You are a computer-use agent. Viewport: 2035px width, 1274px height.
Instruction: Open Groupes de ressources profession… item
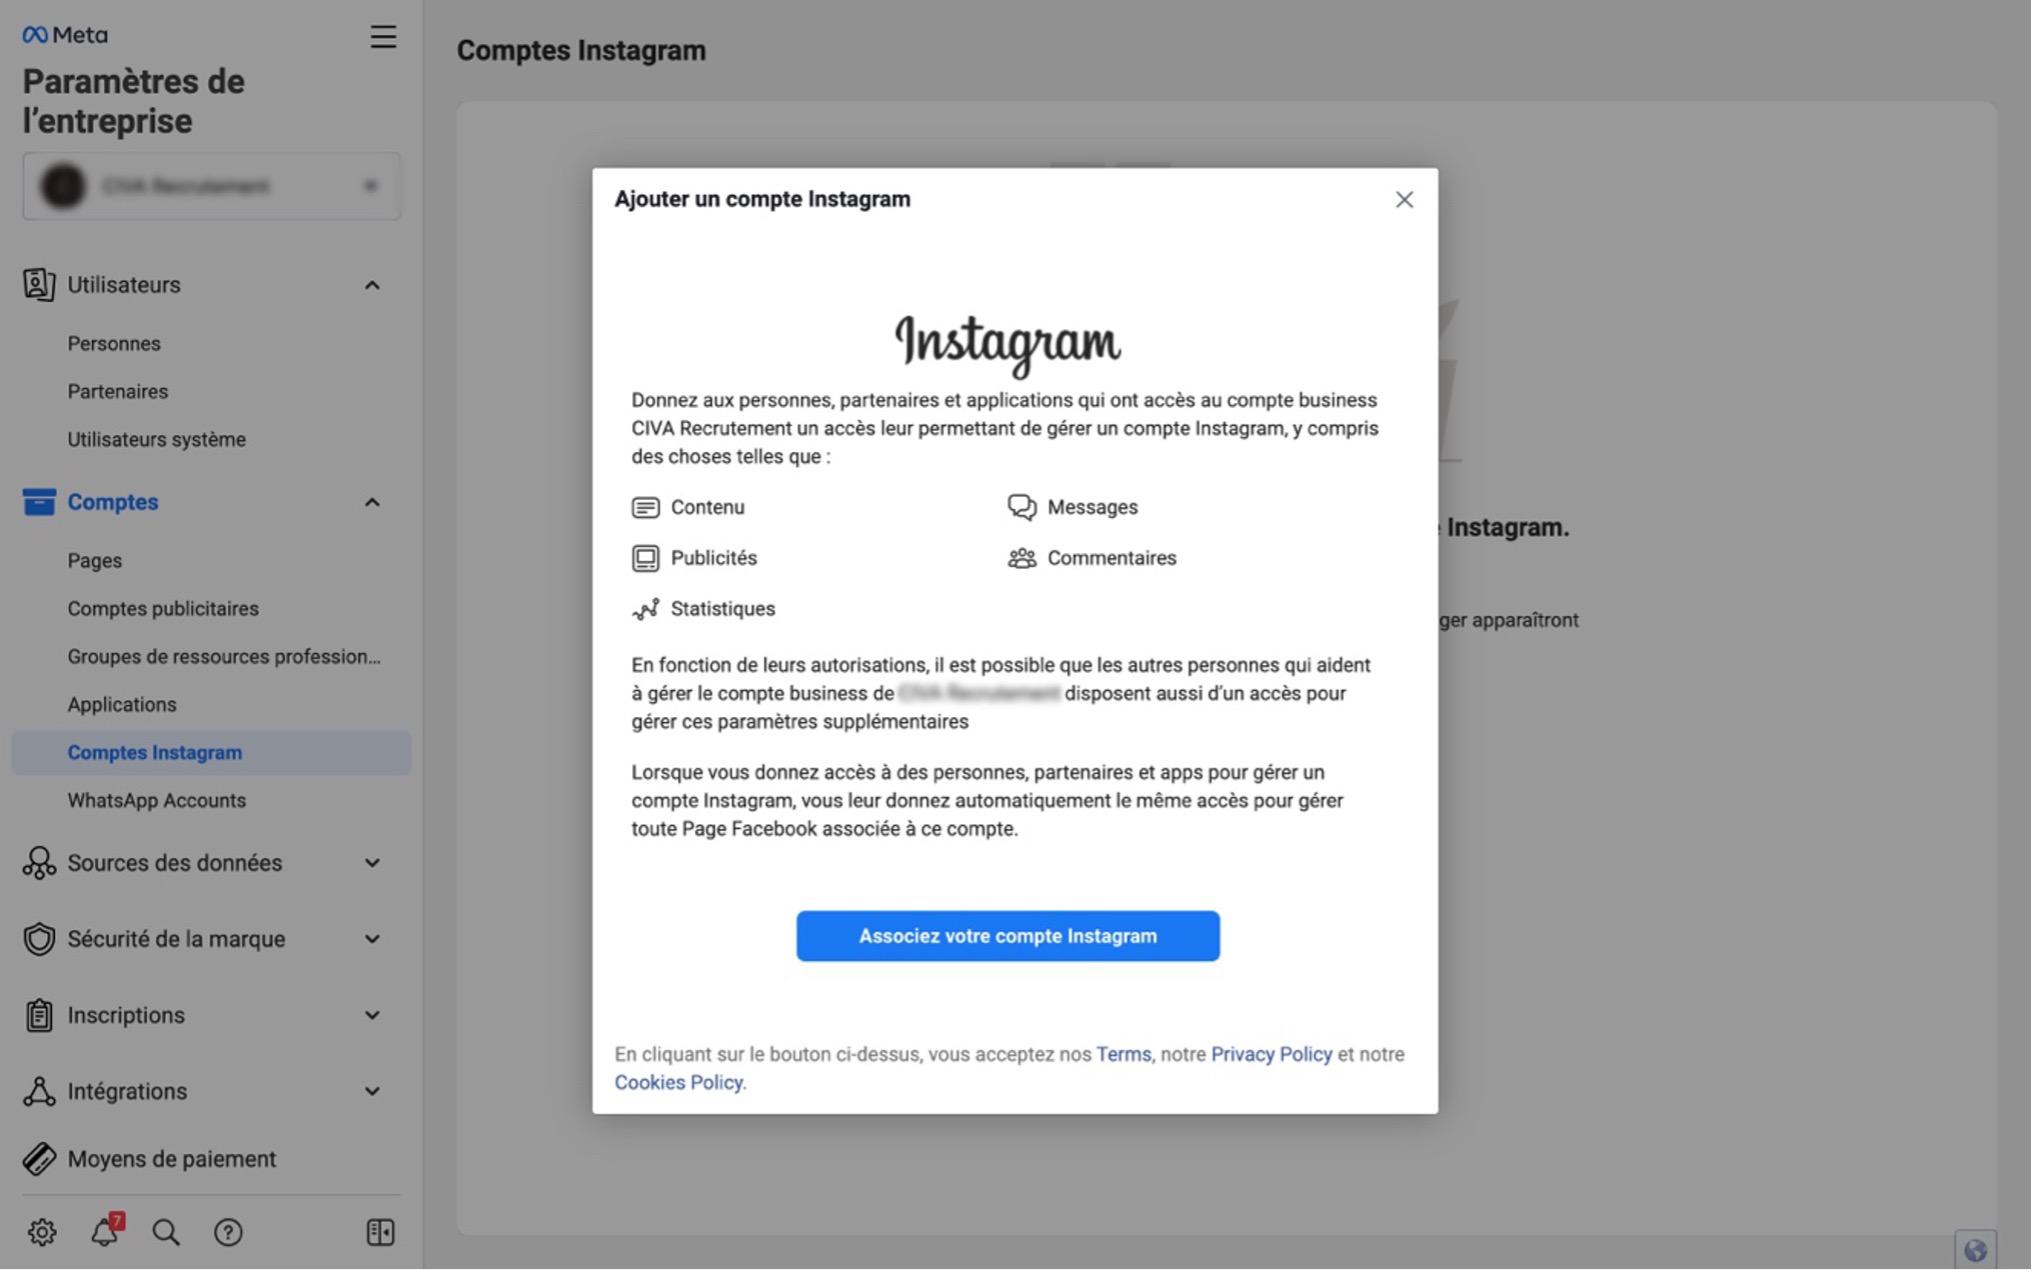(224, 657)
